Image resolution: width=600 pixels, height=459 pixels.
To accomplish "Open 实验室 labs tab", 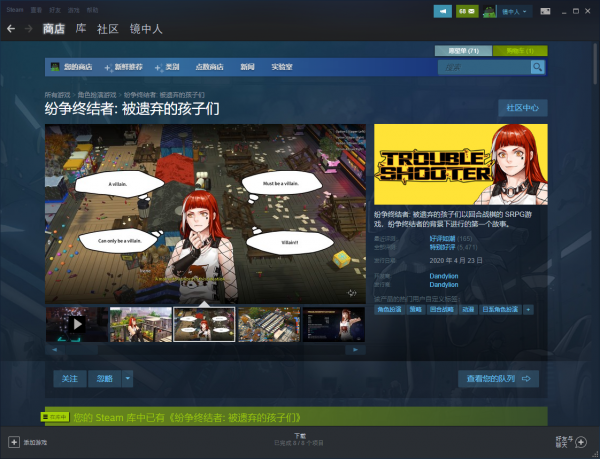I will coord(282,67).
